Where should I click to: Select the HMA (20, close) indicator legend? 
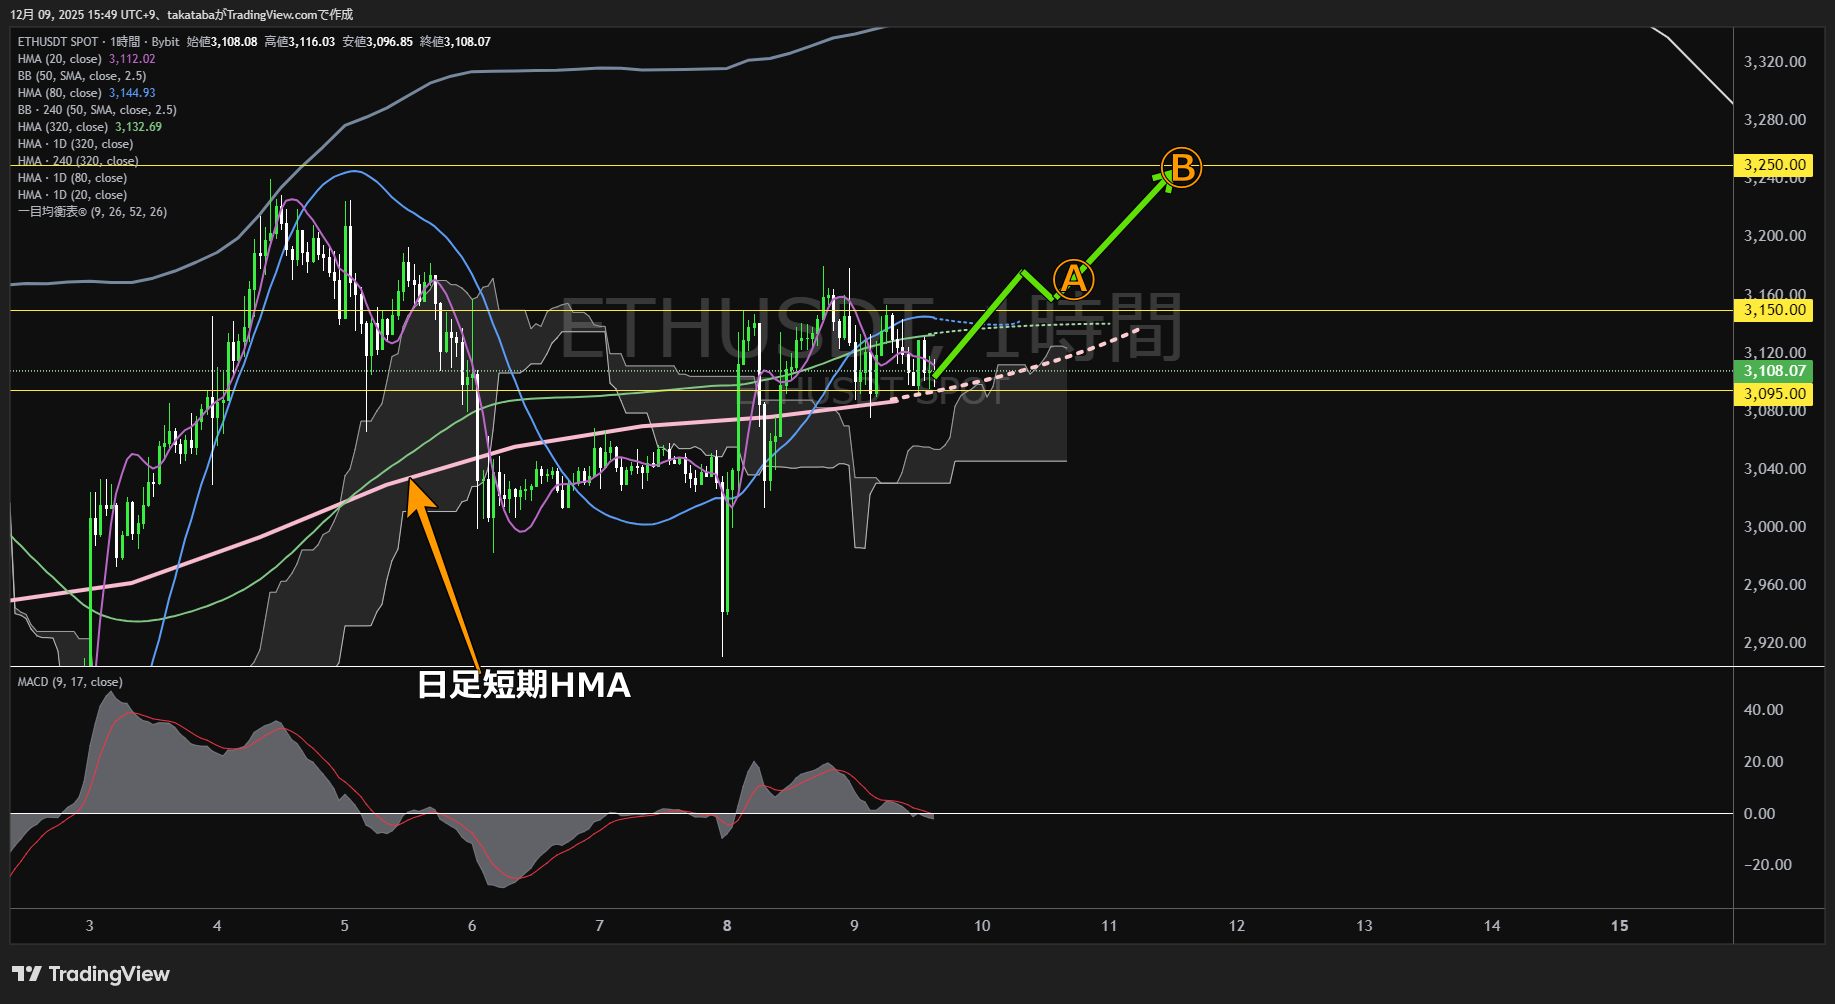coord(60,59)
